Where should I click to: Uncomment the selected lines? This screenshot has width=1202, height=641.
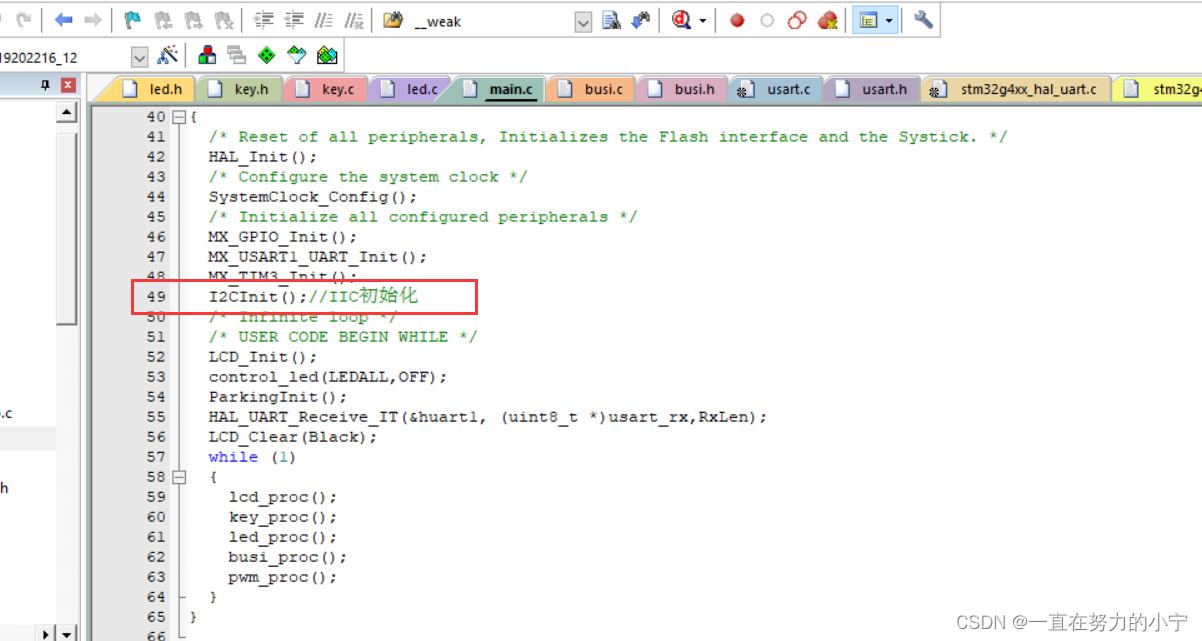(354, 19)
